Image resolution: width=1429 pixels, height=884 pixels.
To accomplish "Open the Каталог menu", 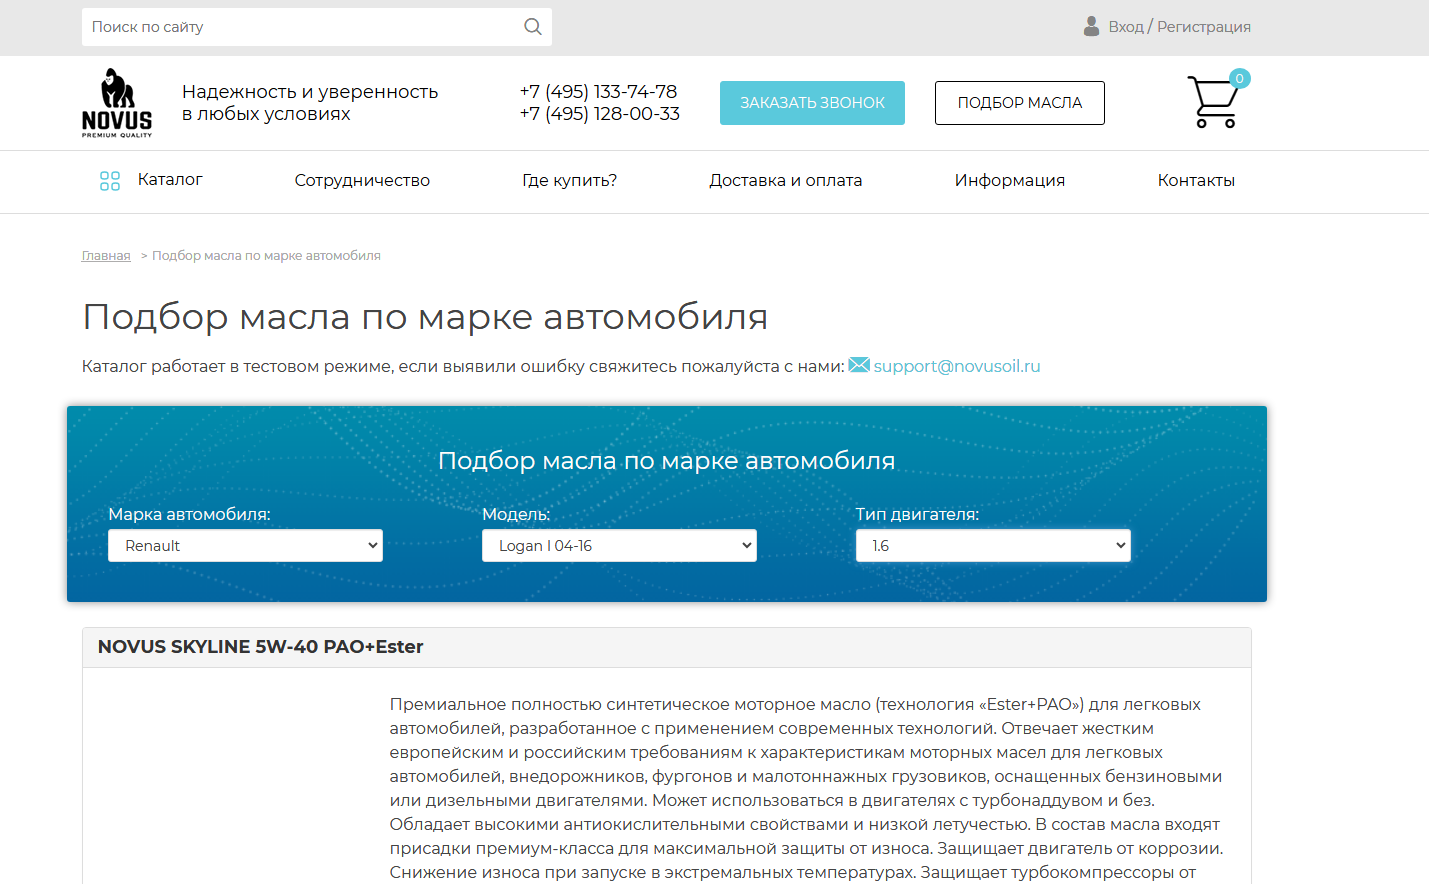I will [x=170, y=180].
